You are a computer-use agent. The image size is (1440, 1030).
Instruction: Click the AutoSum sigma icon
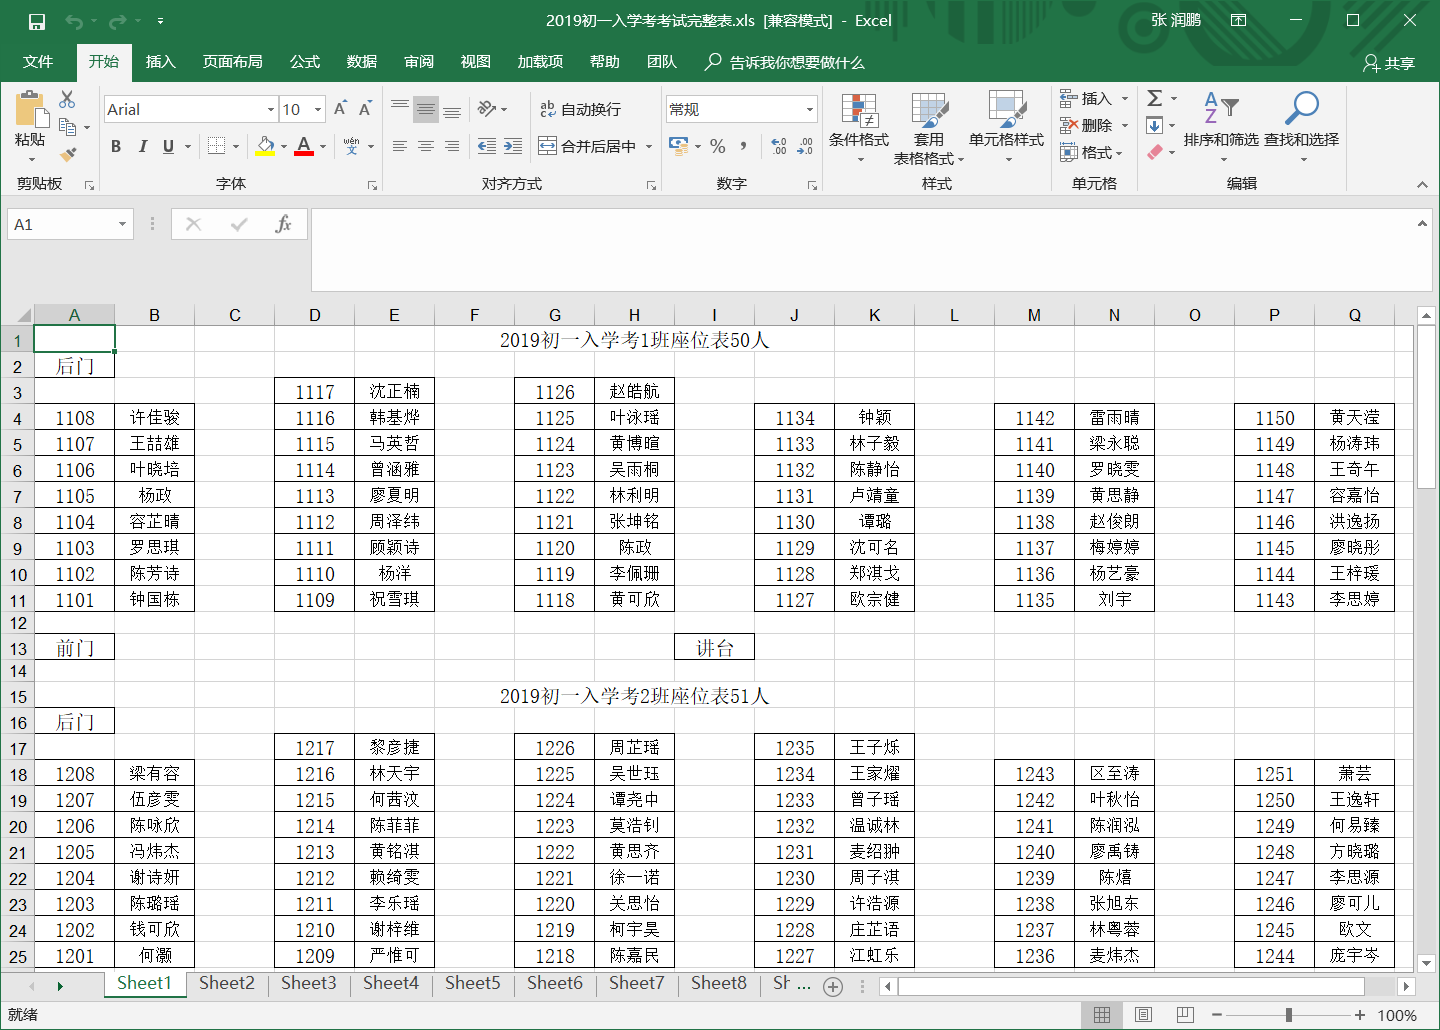pos(1155,98)
